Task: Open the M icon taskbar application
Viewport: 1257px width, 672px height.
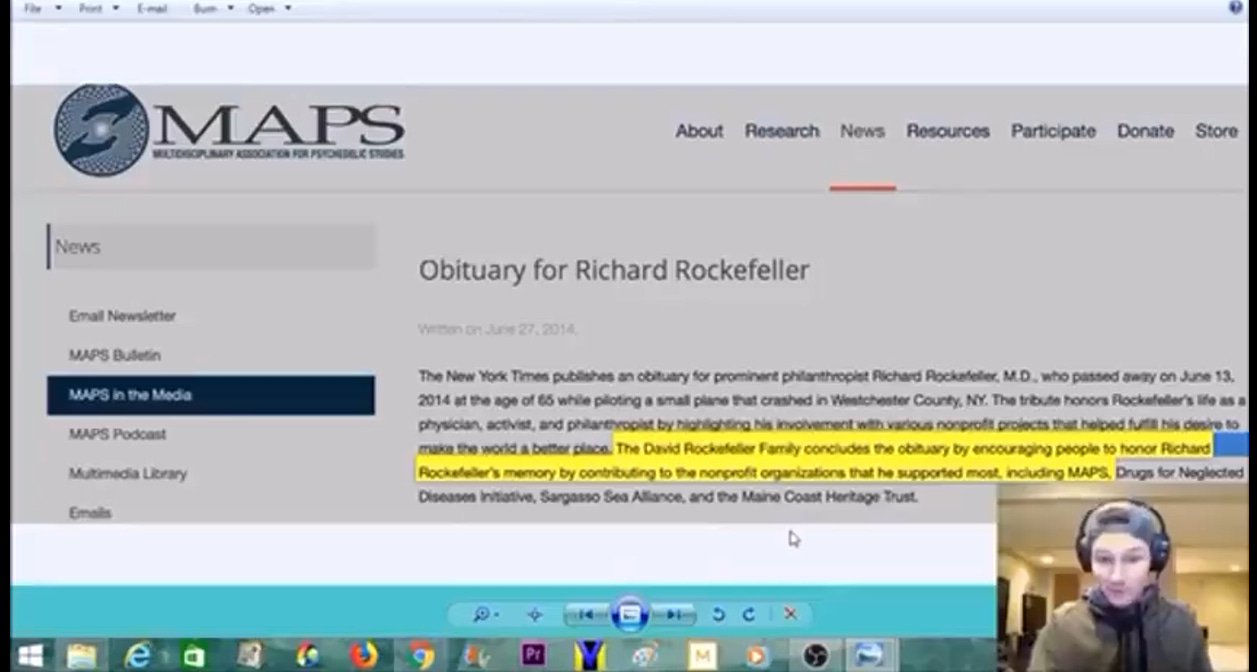Action: (x=702, y=656)
